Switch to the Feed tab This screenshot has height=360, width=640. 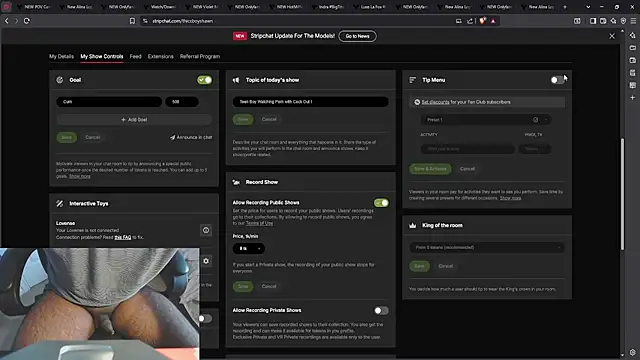pos(136,56)
